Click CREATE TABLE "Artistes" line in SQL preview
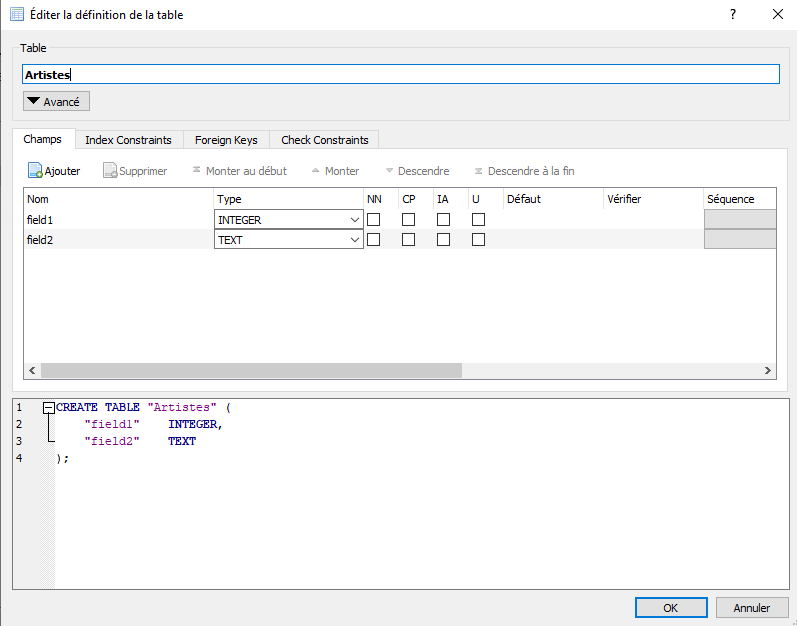The image size is (797, 626). pos(143,408)
